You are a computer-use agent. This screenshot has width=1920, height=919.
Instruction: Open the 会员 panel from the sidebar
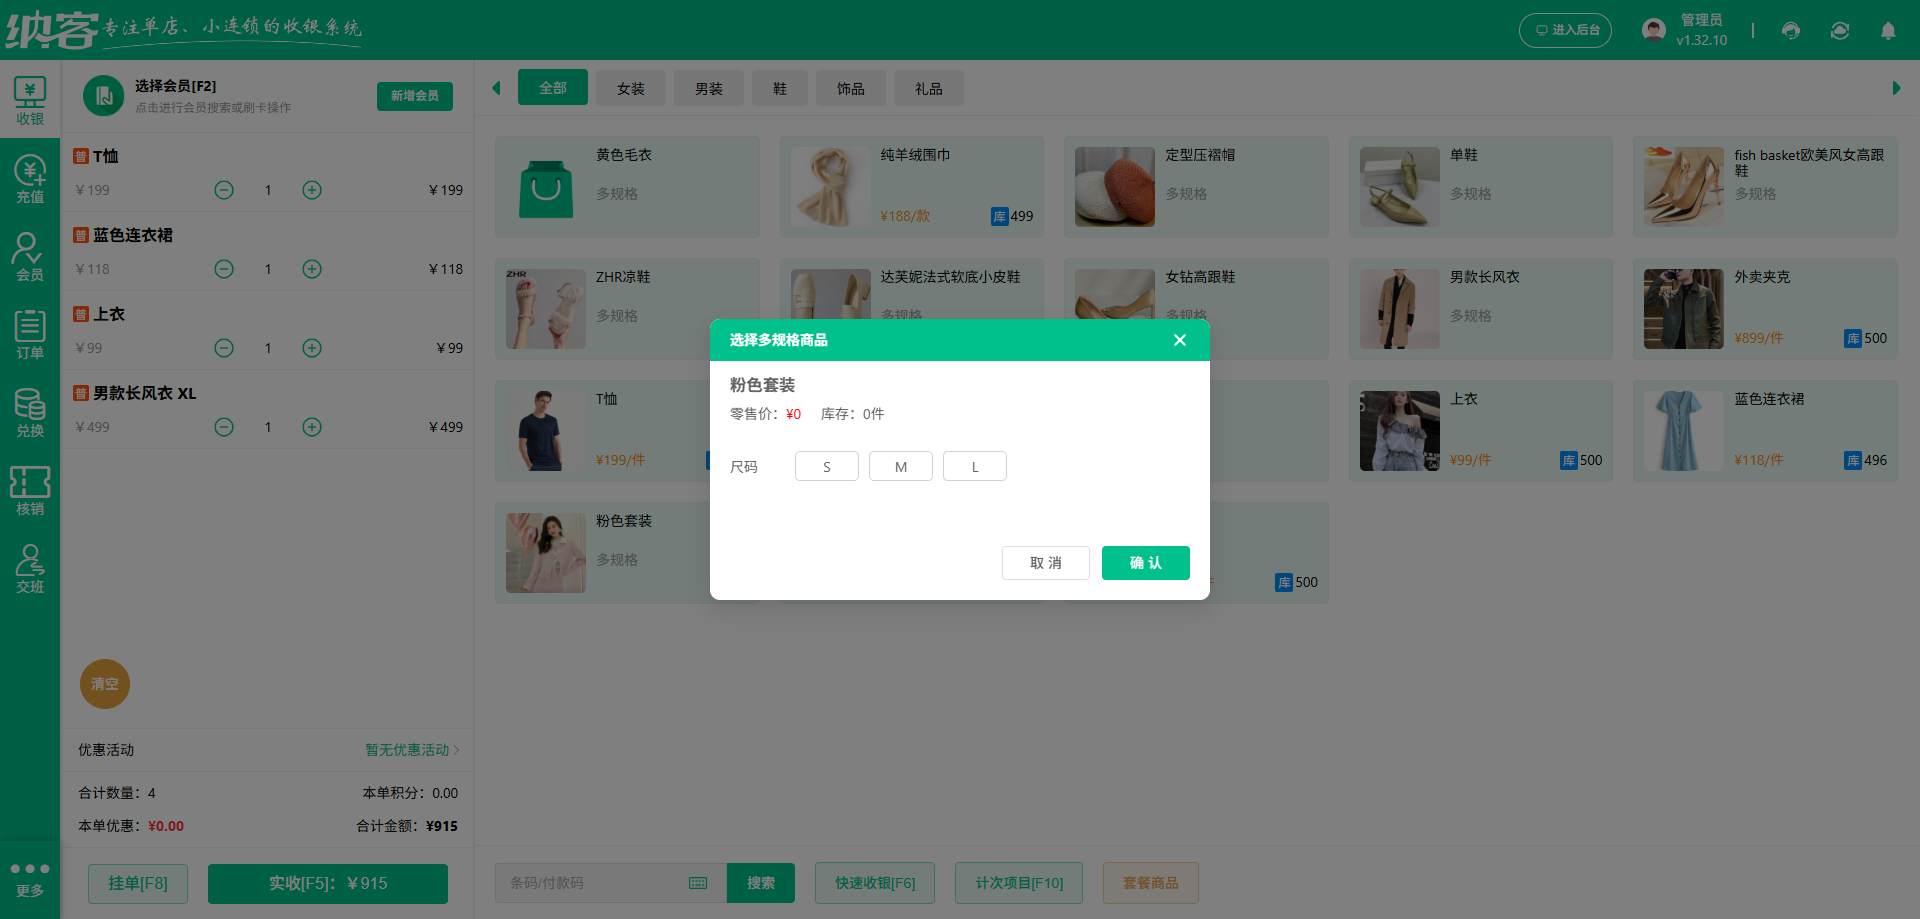pyautogui.click(x=29, y=255)
